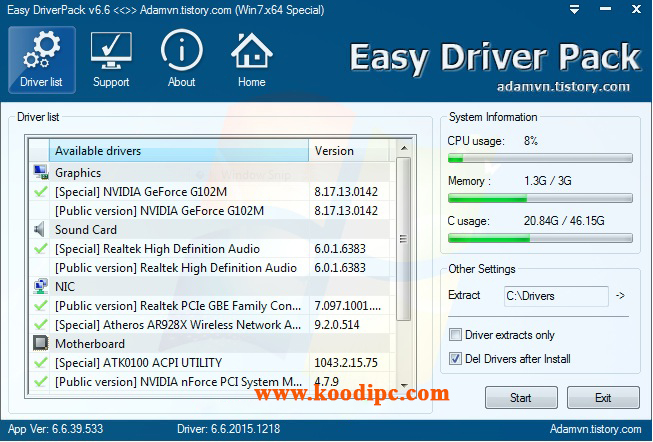This screenshot has height=442, width=653.
Task: Select the NIC category row
Action: tap(210, 287)
